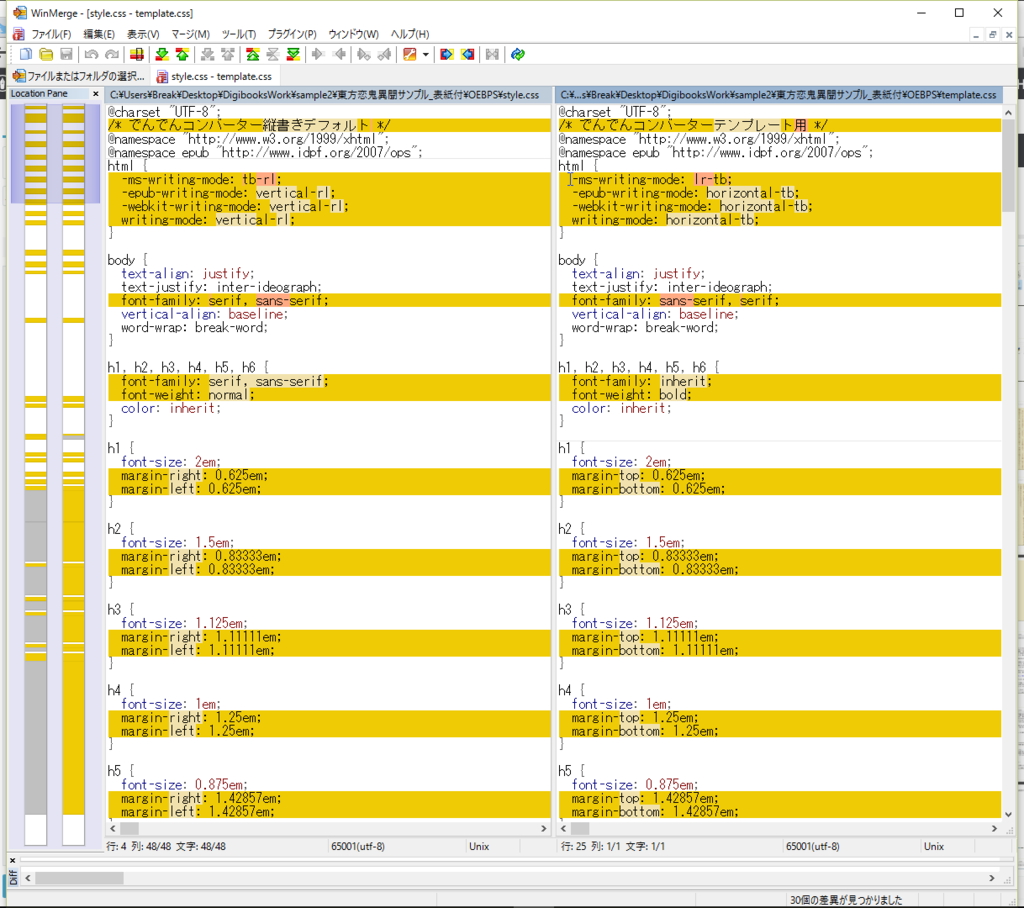
Task: Copy right and advance icon
Action: (x=364, y=54)
